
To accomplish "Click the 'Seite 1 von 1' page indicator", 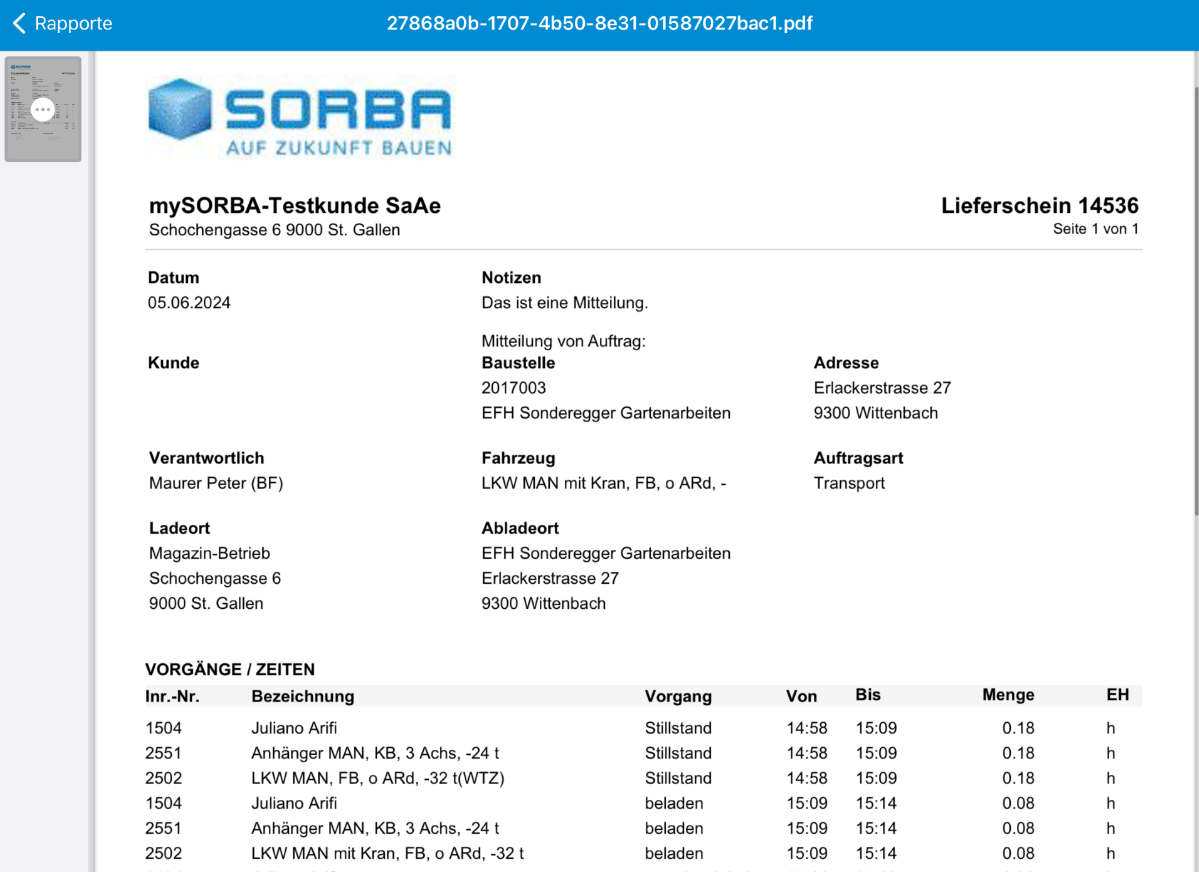I will point(1095,229).
